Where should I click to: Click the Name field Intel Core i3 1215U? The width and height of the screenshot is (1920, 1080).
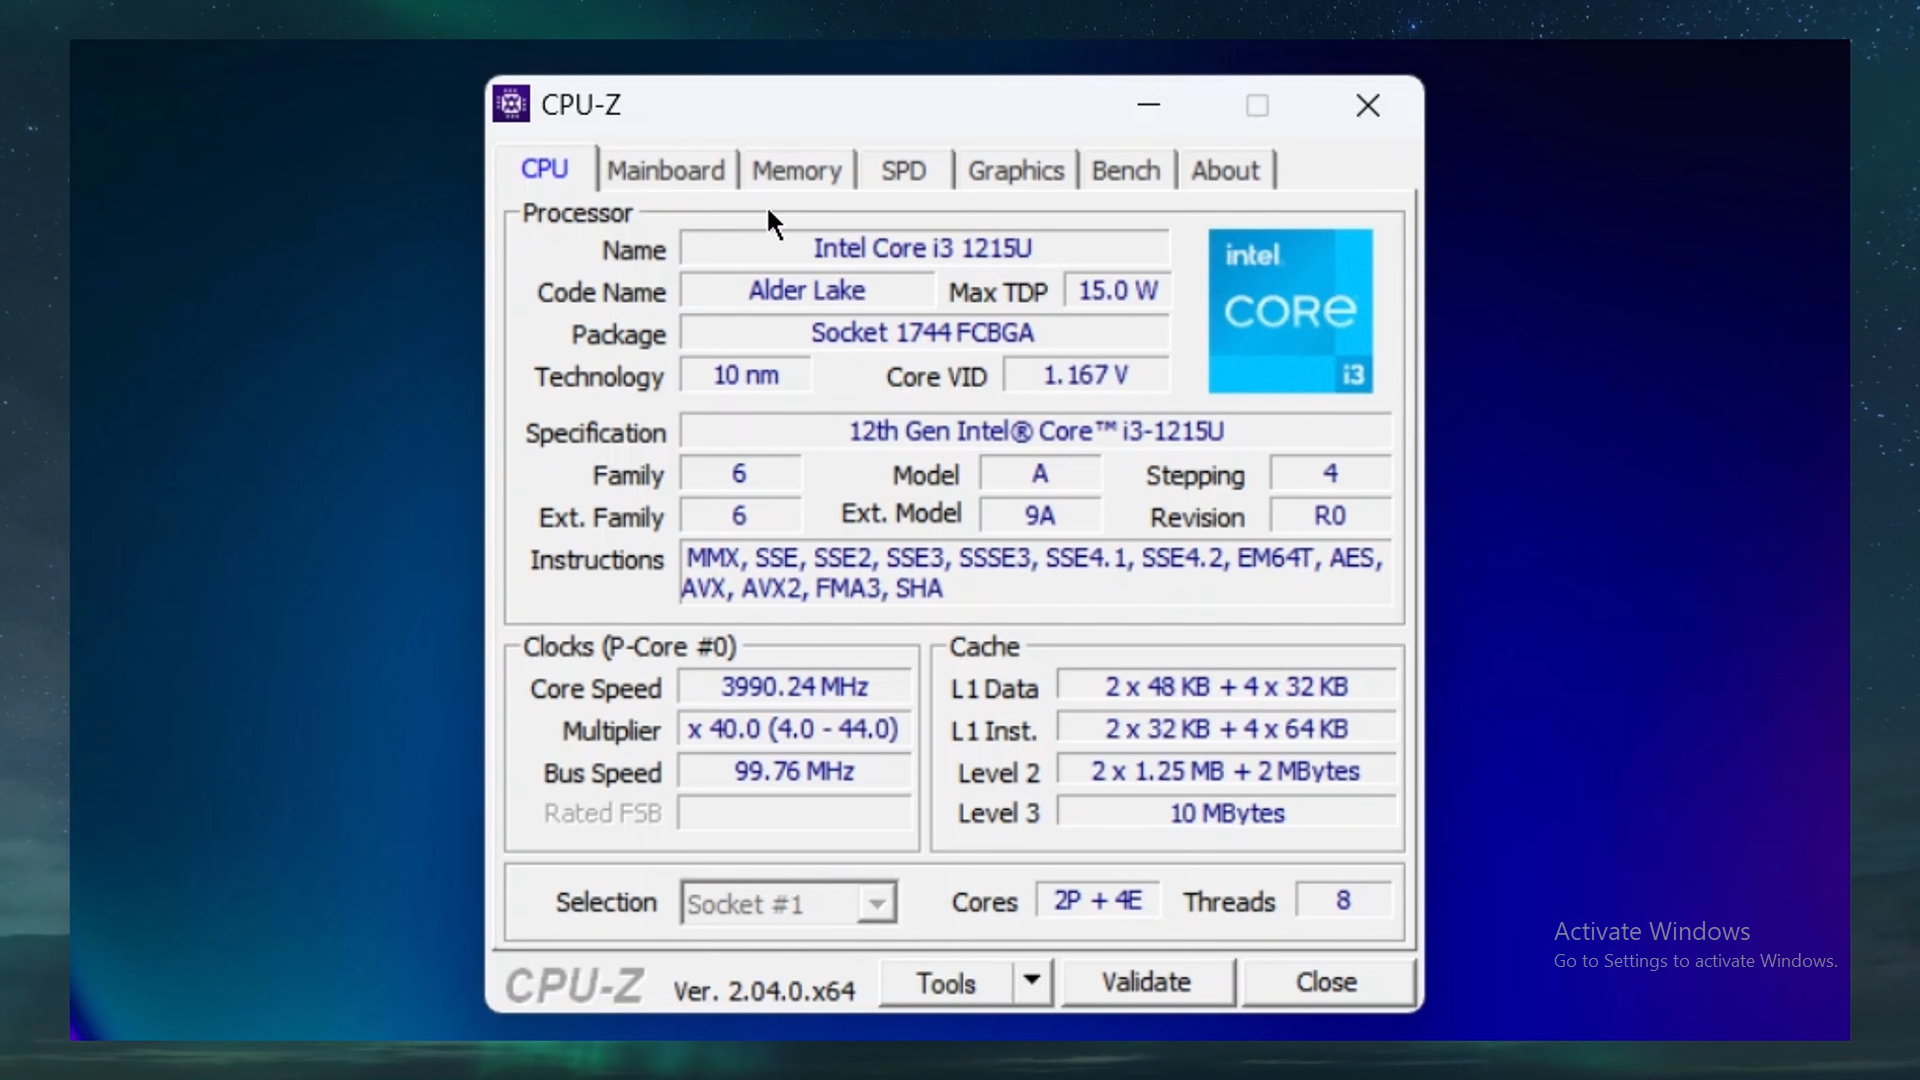tap(924, 248)
